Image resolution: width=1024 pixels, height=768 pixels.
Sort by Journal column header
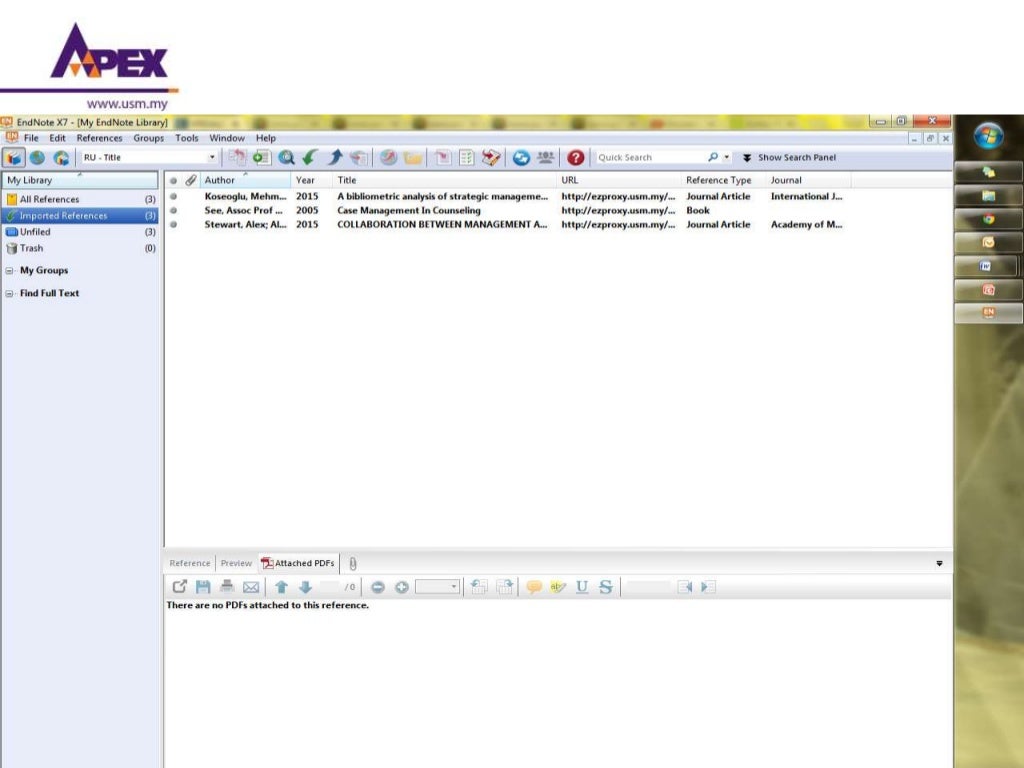808,180
